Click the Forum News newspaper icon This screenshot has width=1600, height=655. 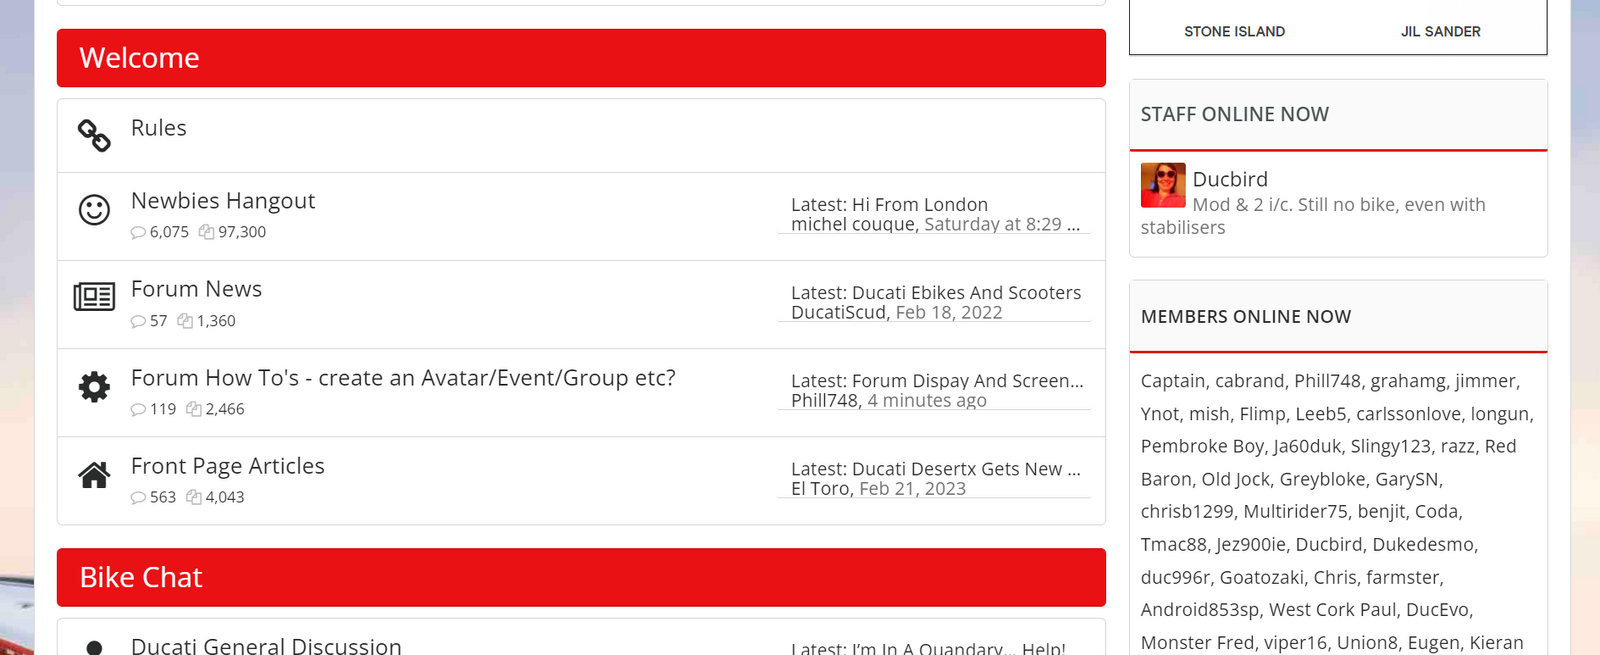pos(94,297)
